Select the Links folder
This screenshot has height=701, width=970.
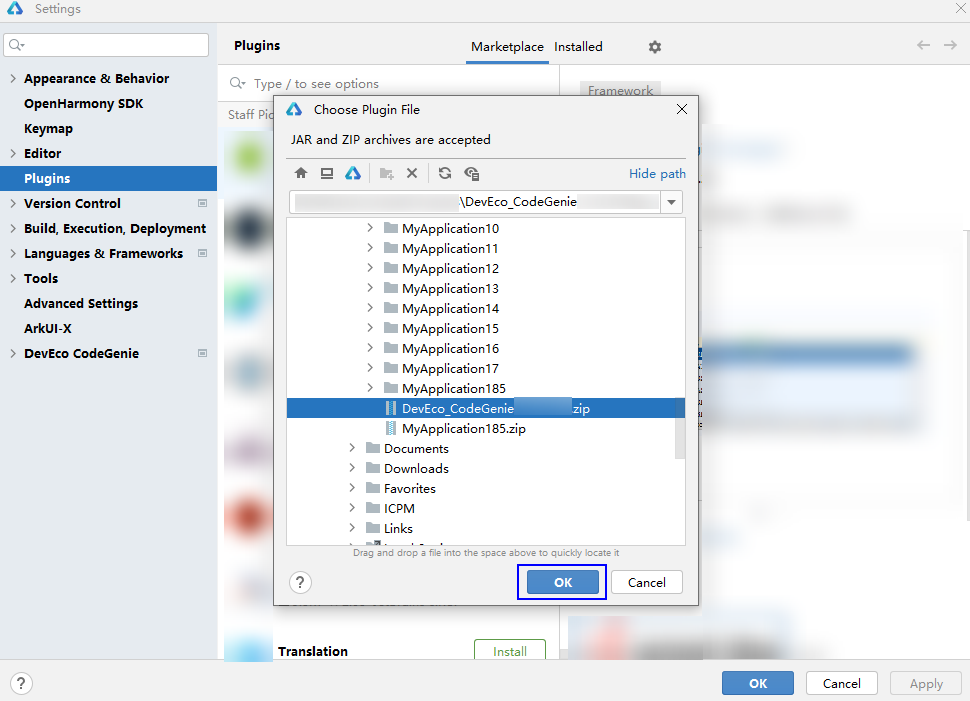[x=398, y=528]
